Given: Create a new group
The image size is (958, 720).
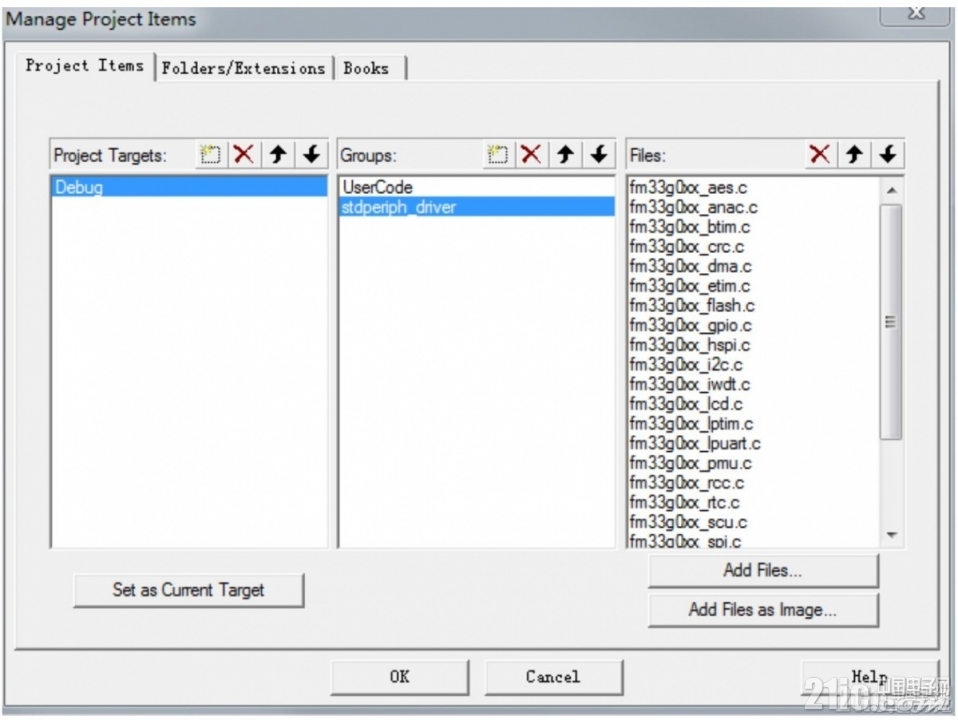Looking at the screenshot, I should 497,155.
